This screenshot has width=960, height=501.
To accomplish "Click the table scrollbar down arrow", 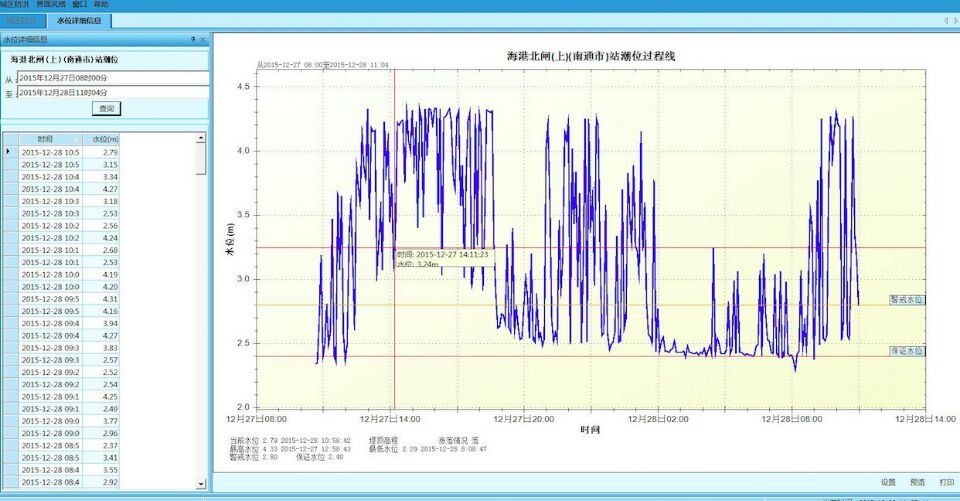I will tap(201, 484).
